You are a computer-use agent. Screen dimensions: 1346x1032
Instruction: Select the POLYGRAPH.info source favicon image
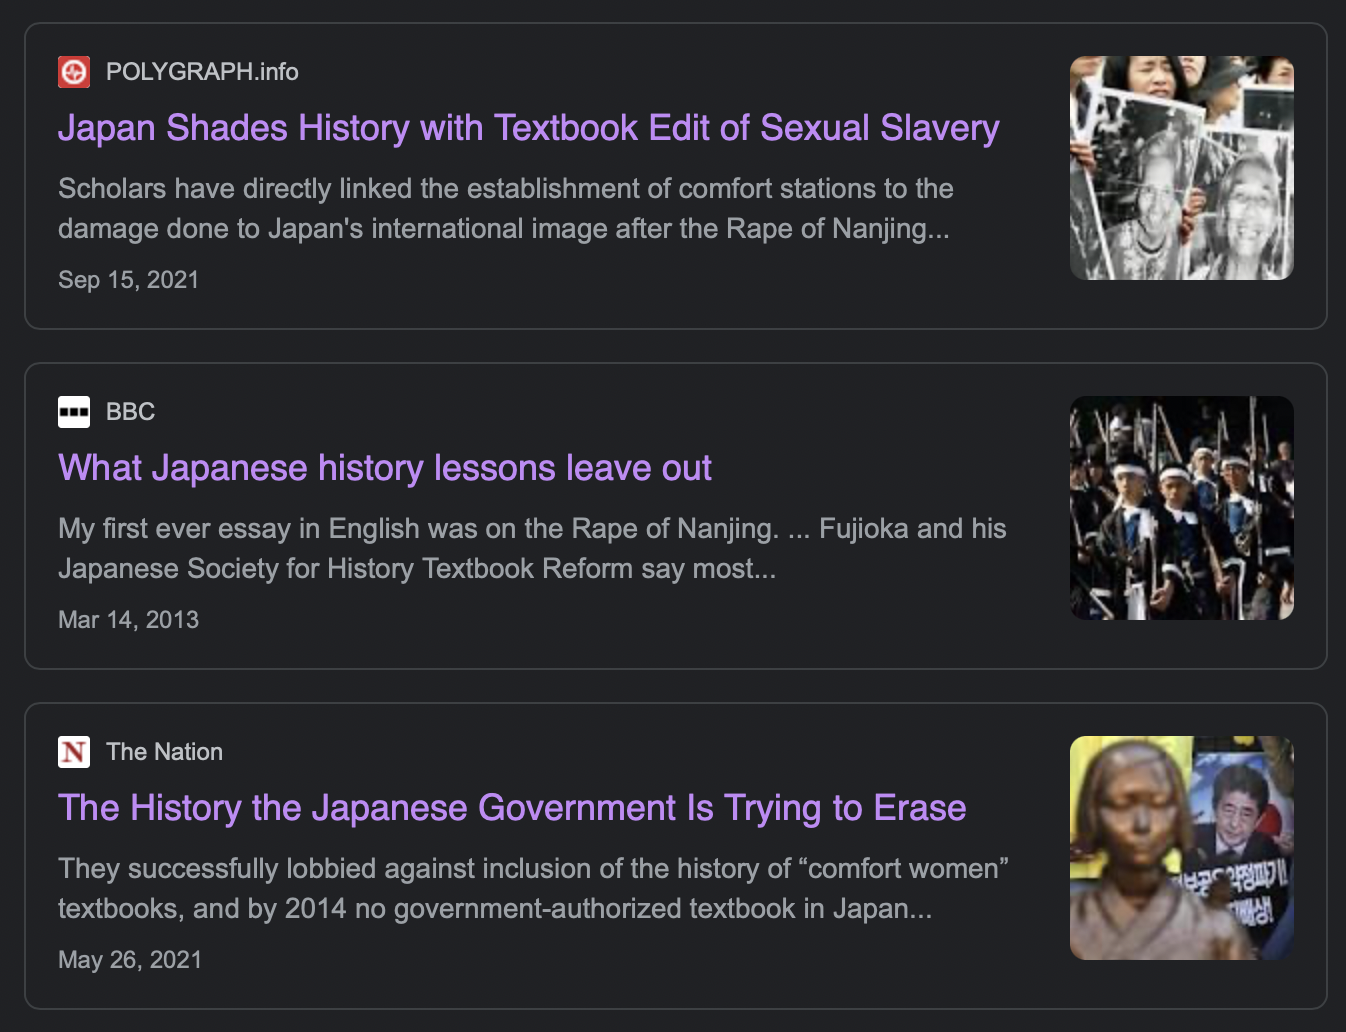[x=73, y=72]
